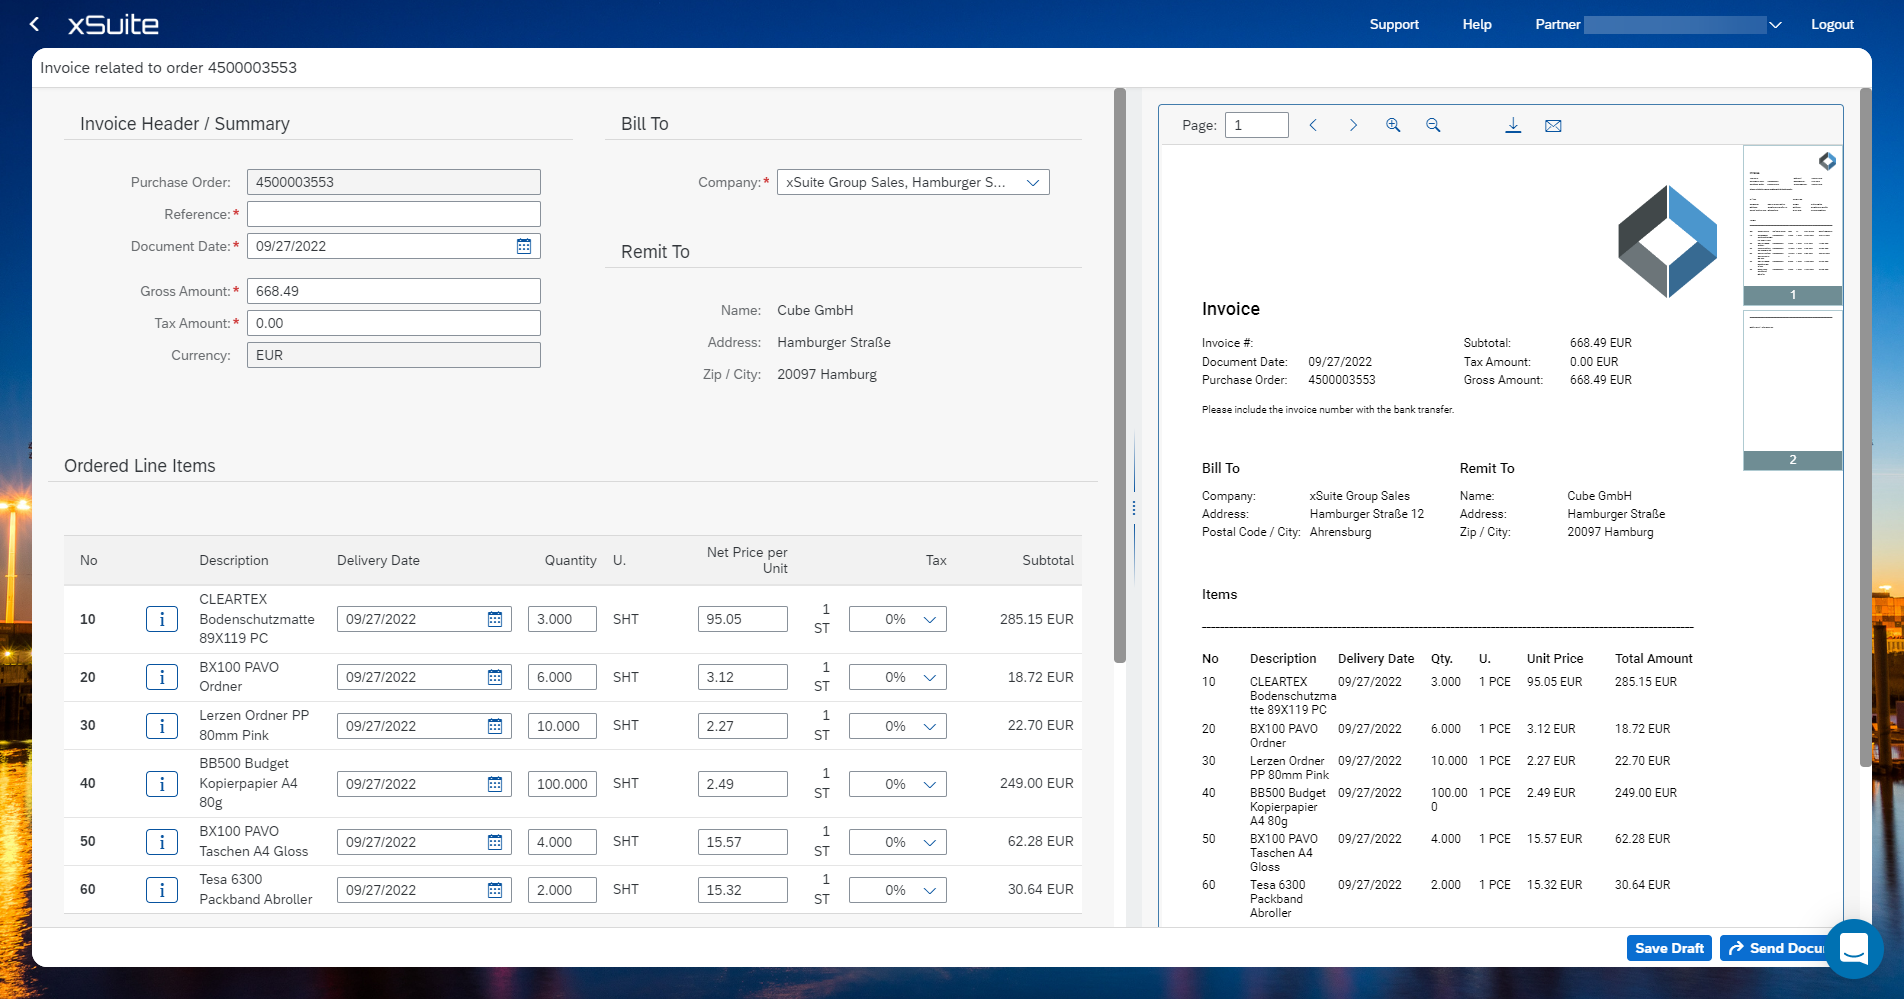Expand the Partner account menu
Viewport: 1904px width, 999px height.
pyautogui.click(x=1775, y=25)
